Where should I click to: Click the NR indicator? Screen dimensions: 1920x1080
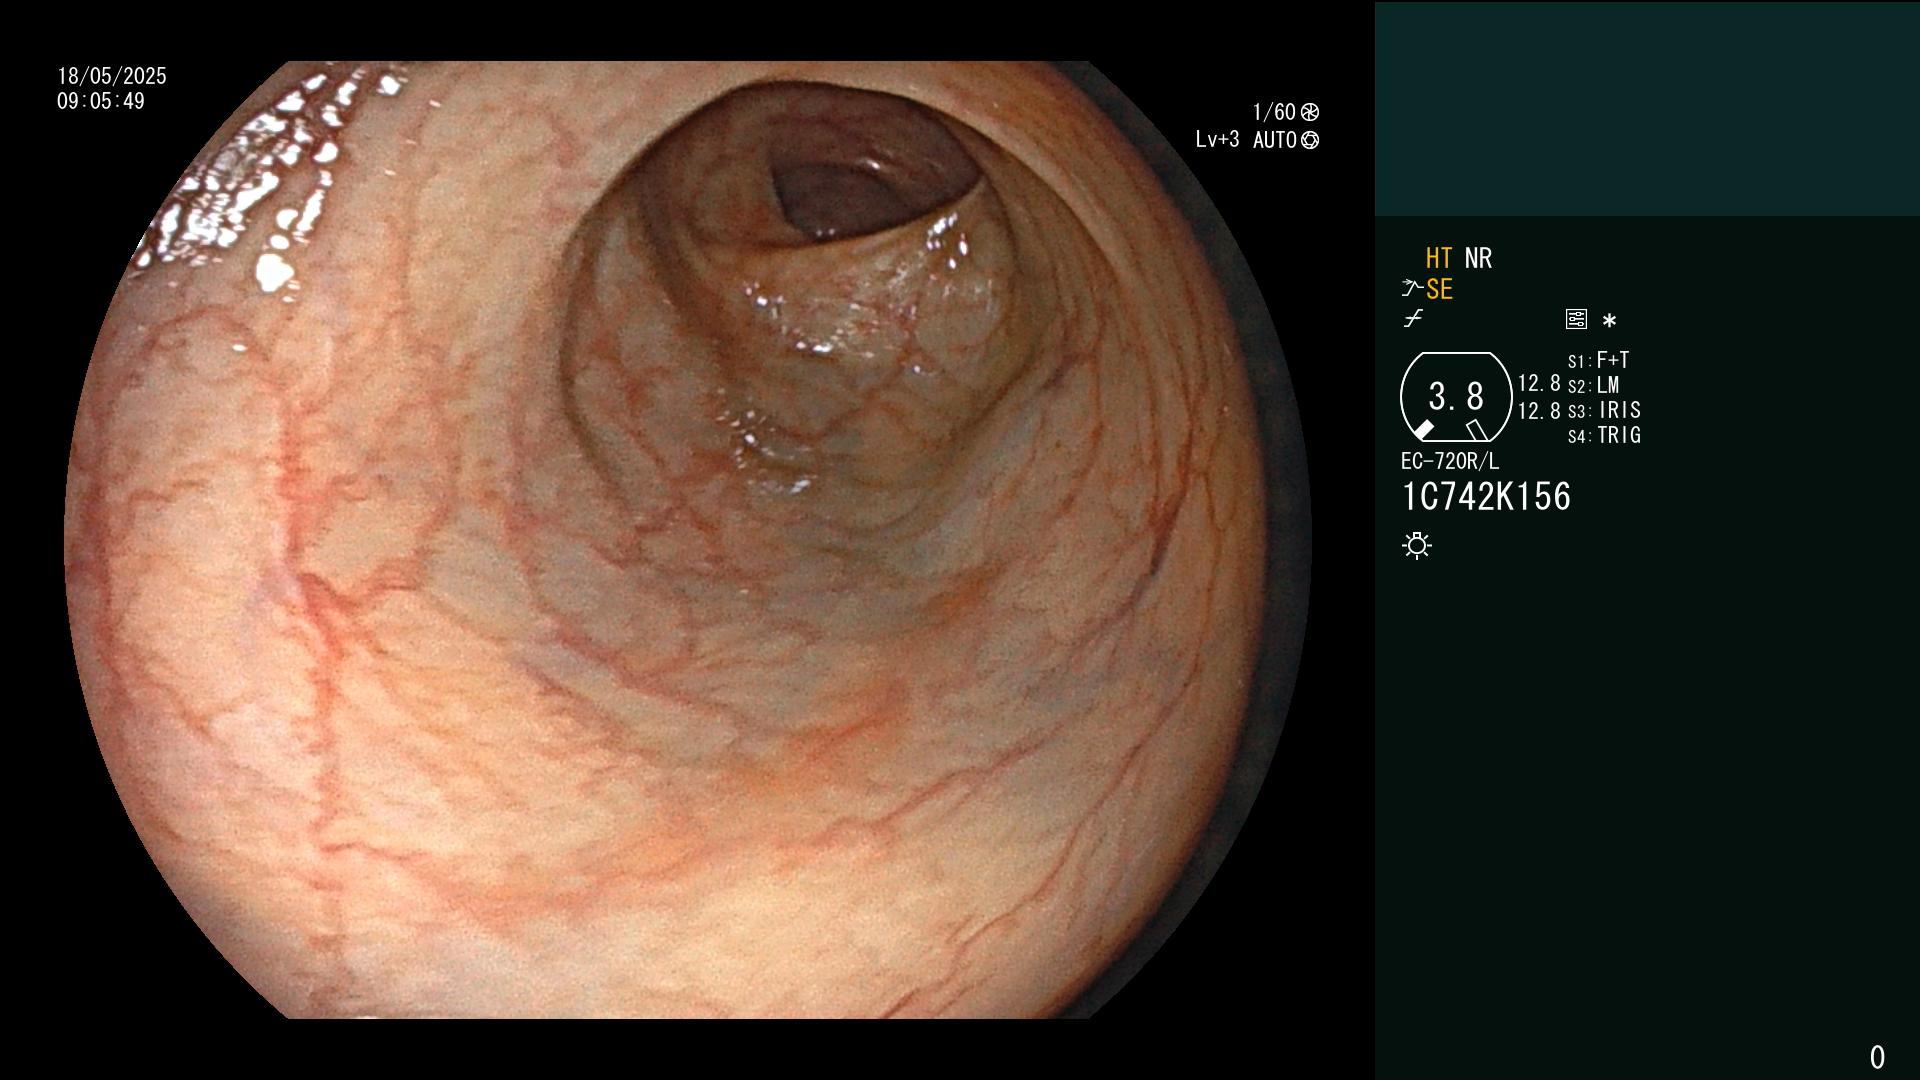click(1478, 258)
